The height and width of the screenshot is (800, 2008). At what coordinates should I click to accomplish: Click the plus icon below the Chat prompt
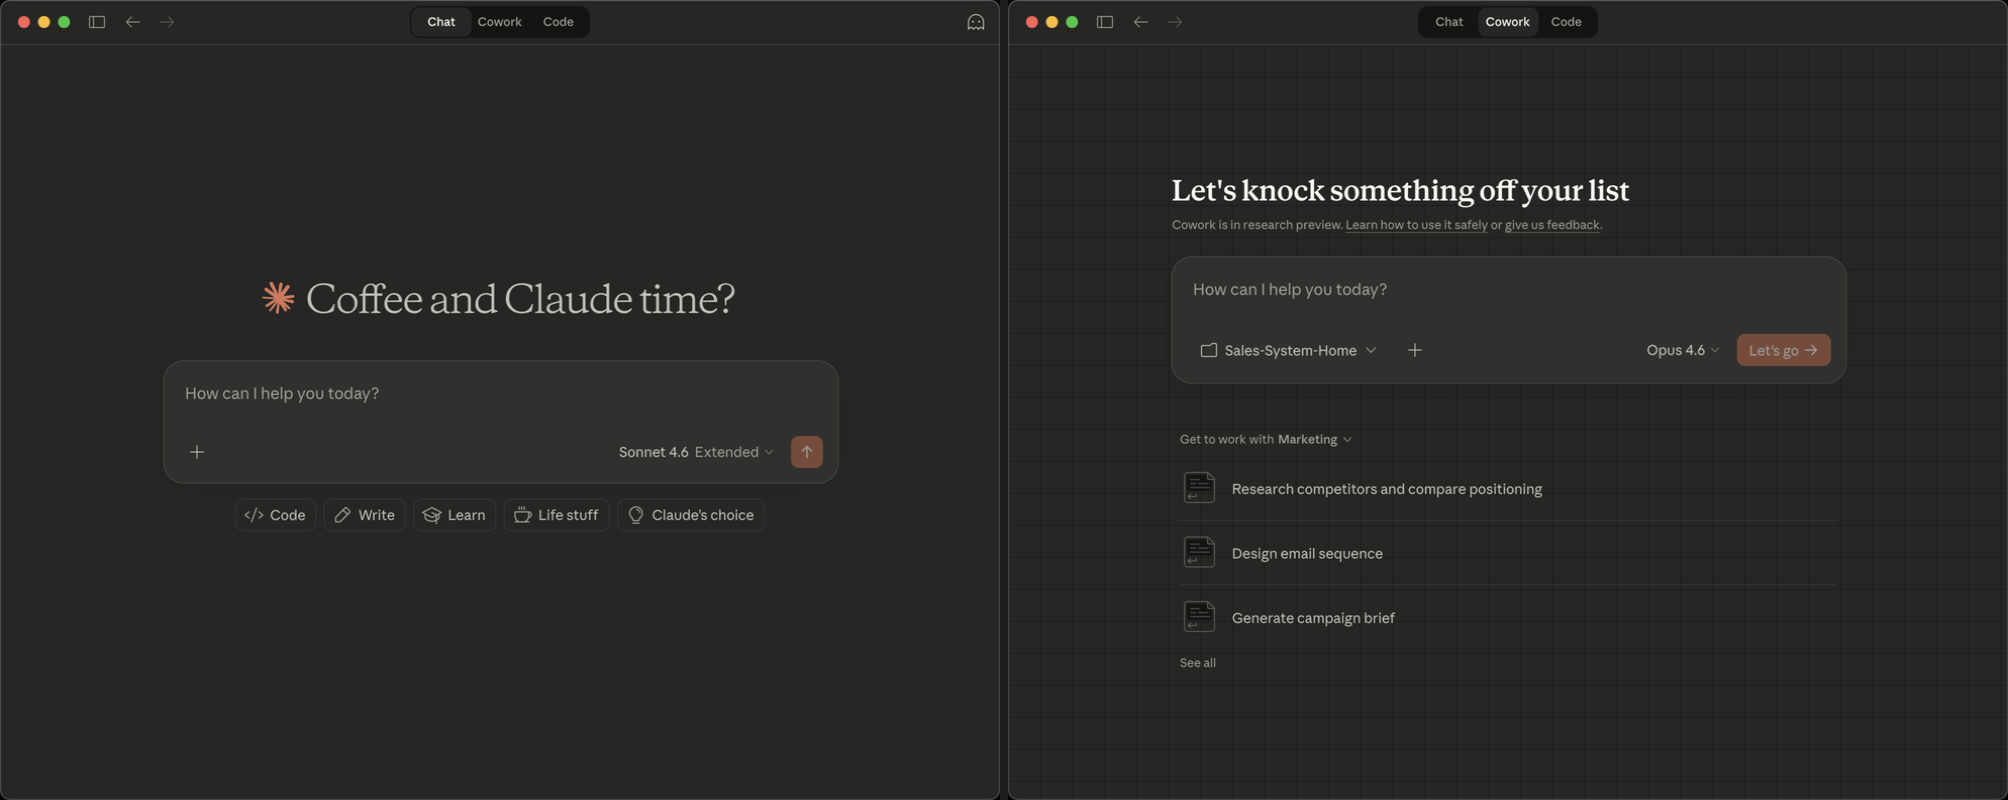[x=197, y=452]
